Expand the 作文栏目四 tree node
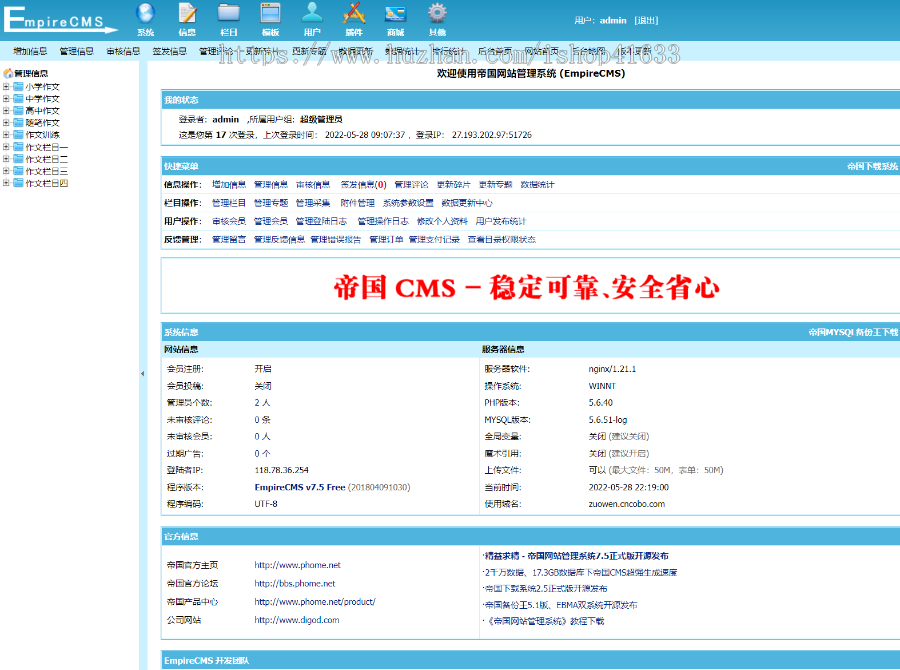This screenshot has height=670, width=900. click(x=6, y=183)
